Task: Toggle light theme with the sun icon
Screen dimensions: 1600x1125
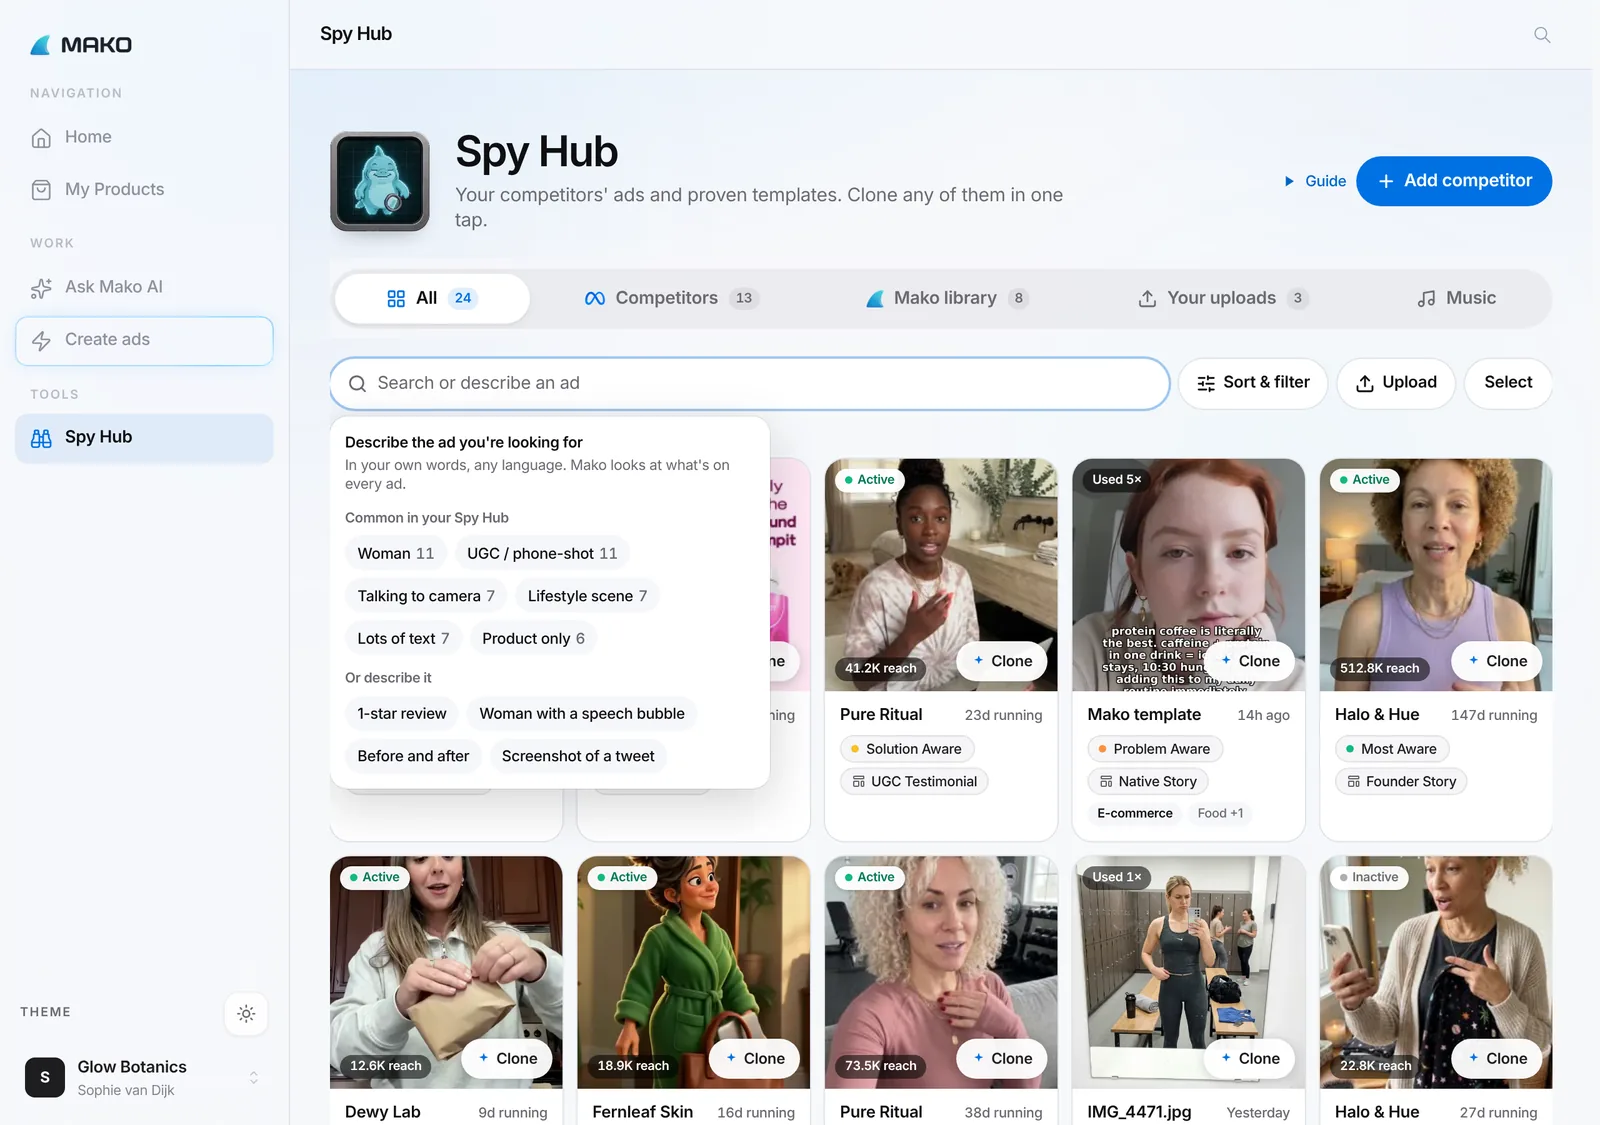Action: (246, 1013)
